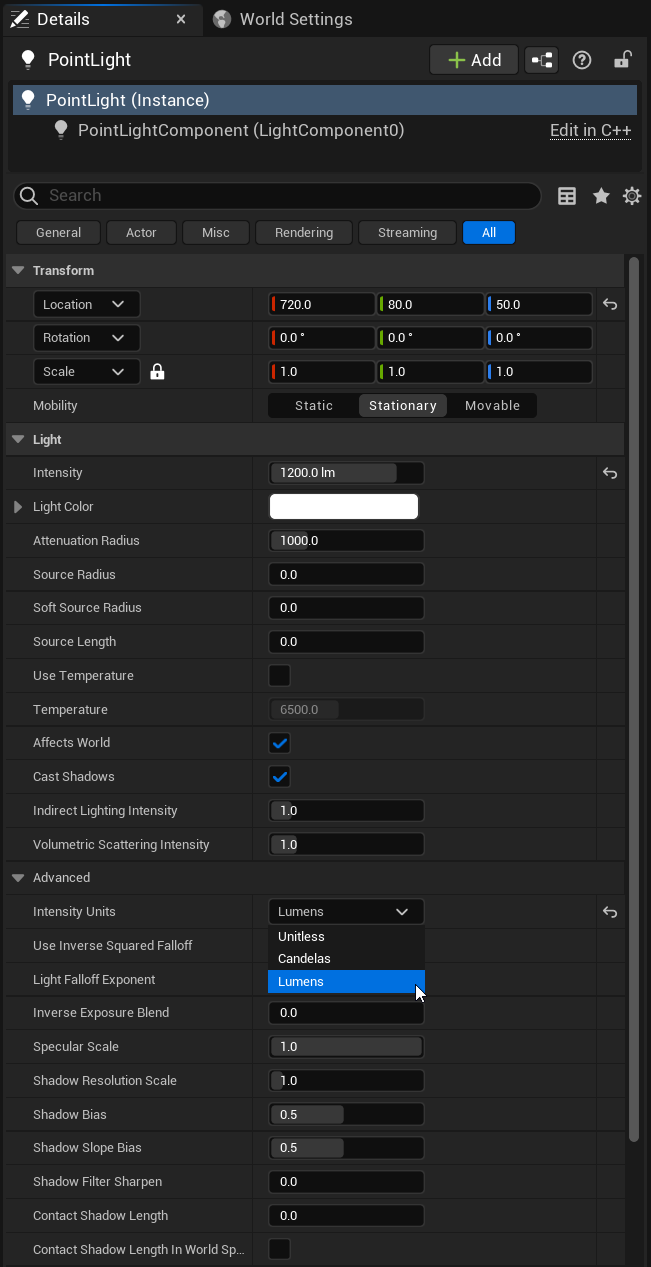
Task: Click the Location Y value 80.0
Action: point(431,305)
